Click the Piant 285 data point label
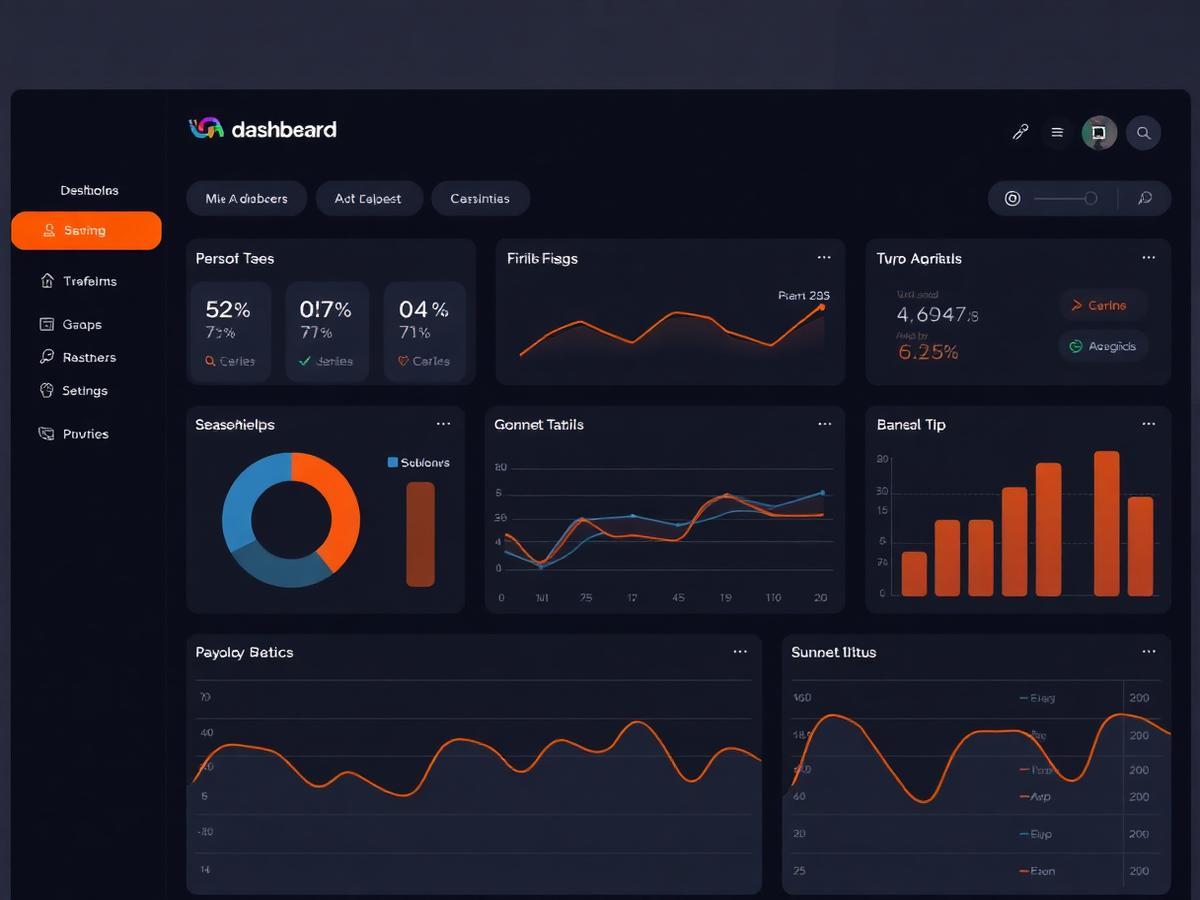 804,295
